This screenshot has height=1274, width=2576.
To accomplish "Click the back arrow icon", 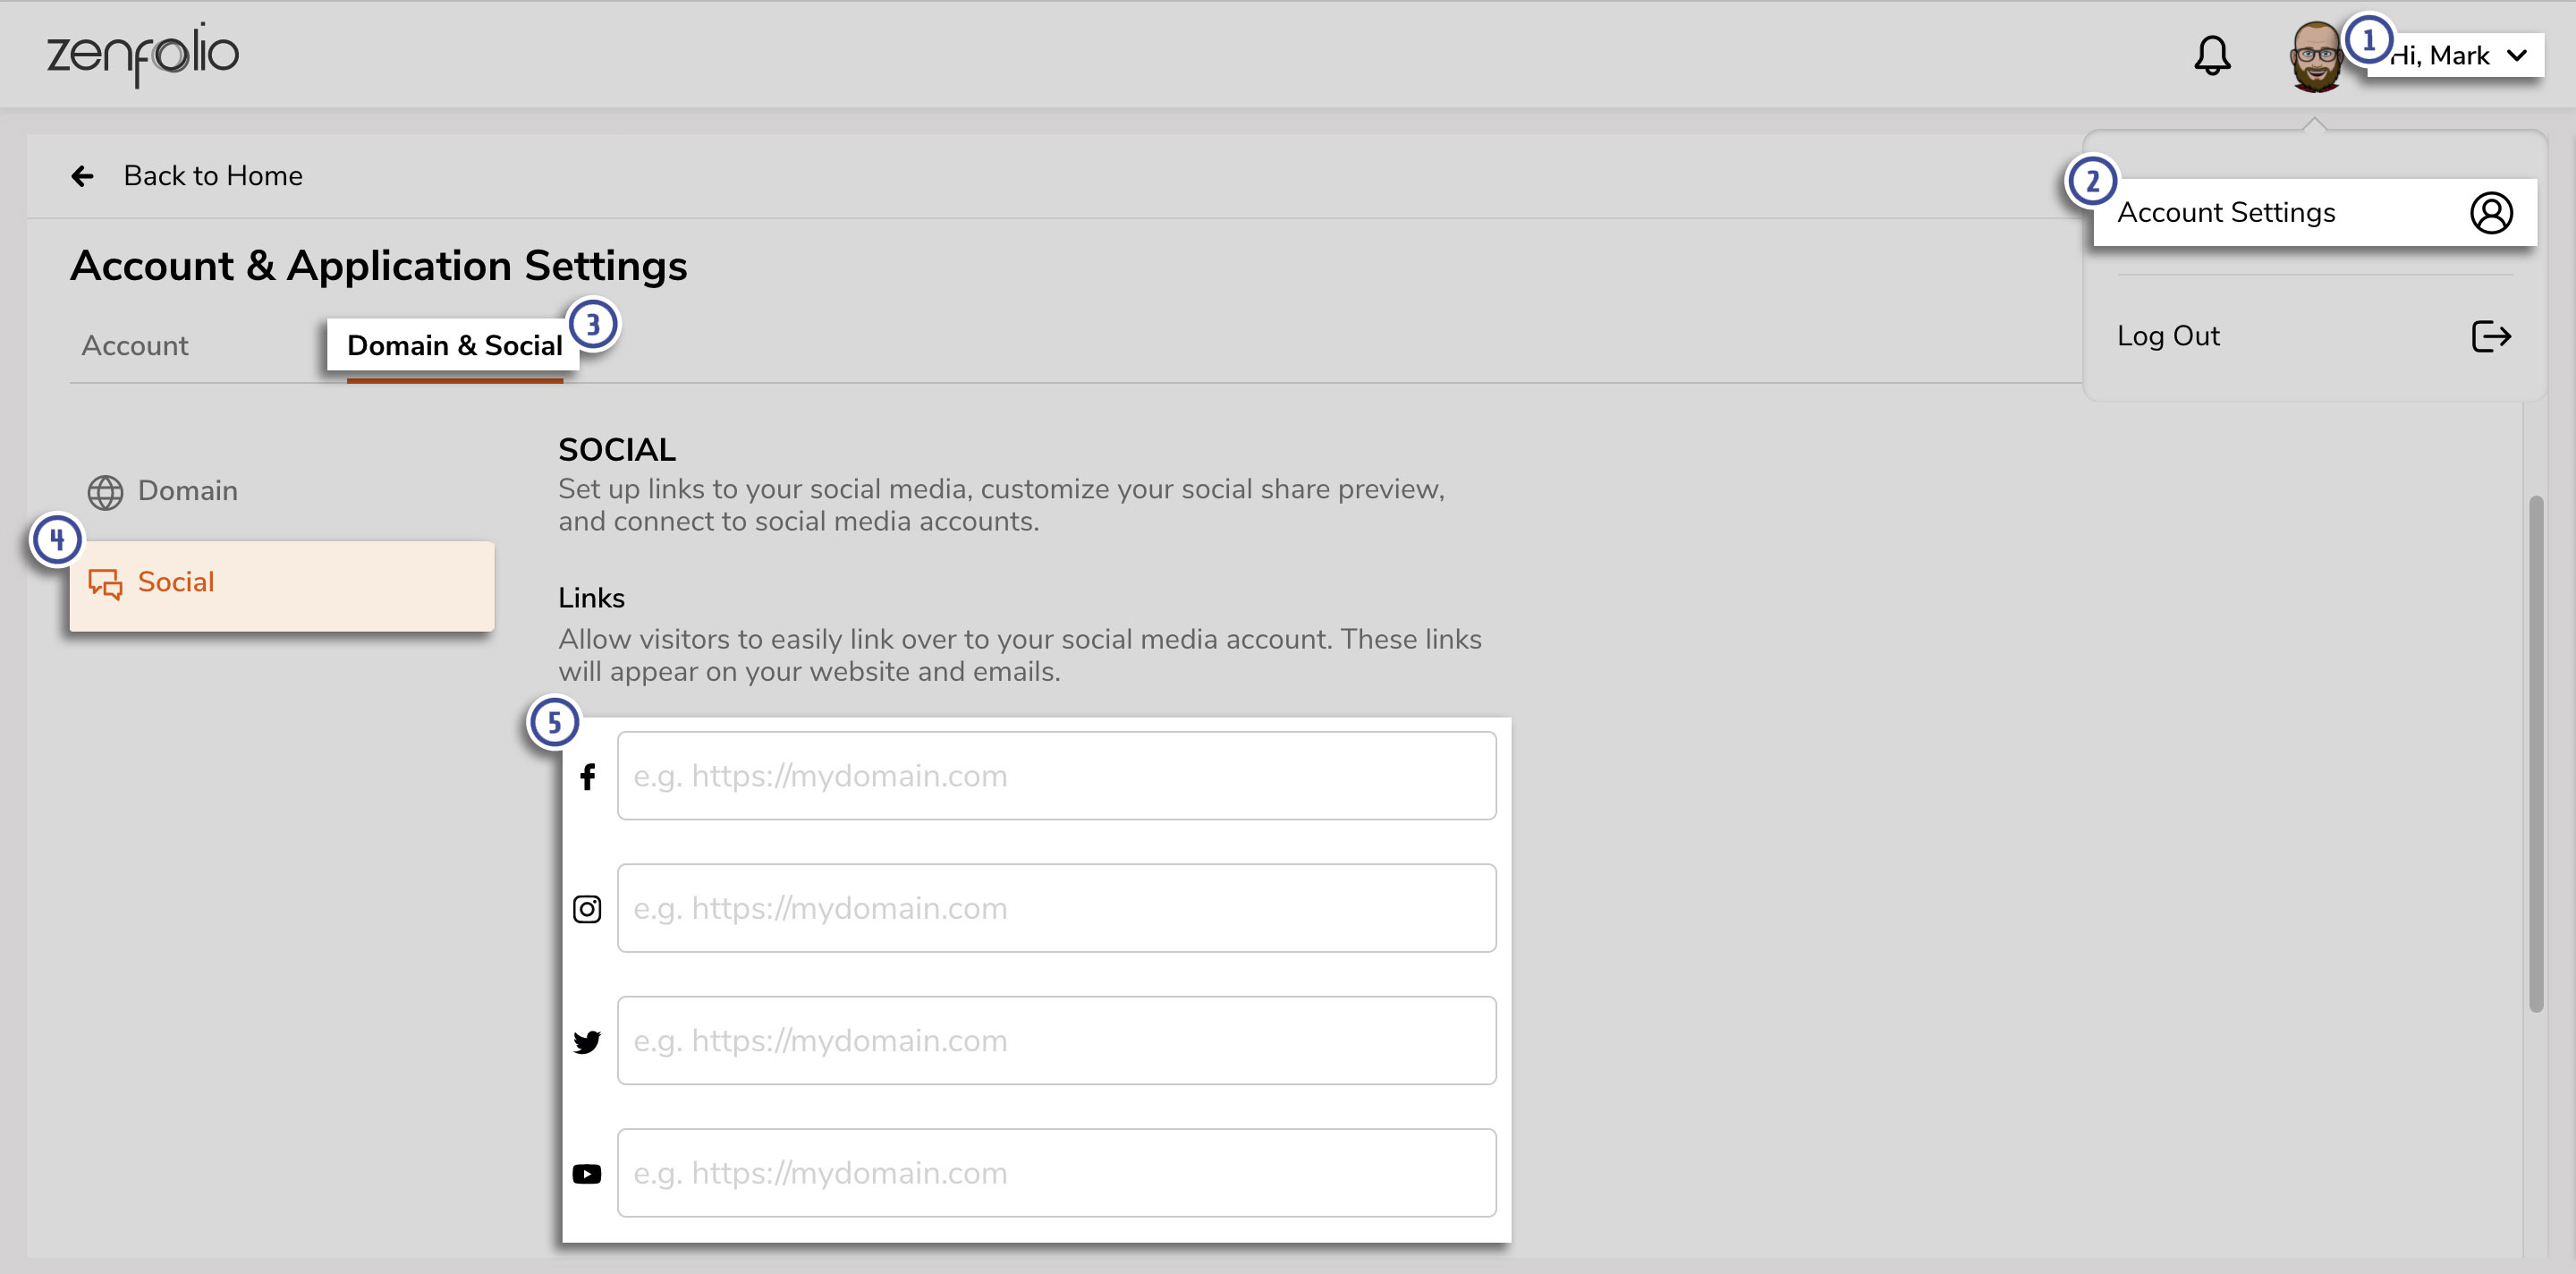I will click(x=82, y=177).
